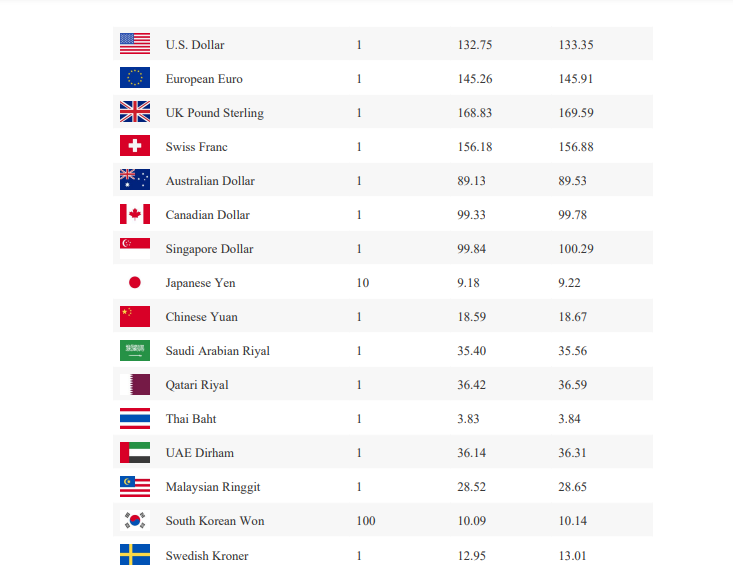Click the Singapore Dollar currency name
733x567 pixels.
(209, 249)
